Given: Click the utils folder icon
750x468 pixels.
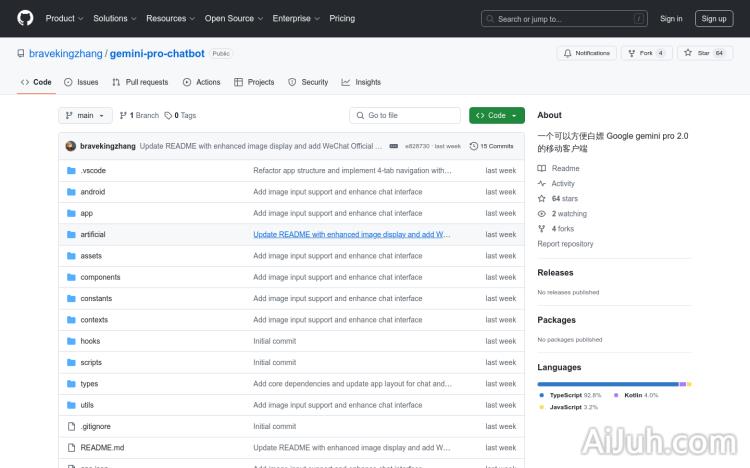Looking at the screenshot, I should [71, 405].
